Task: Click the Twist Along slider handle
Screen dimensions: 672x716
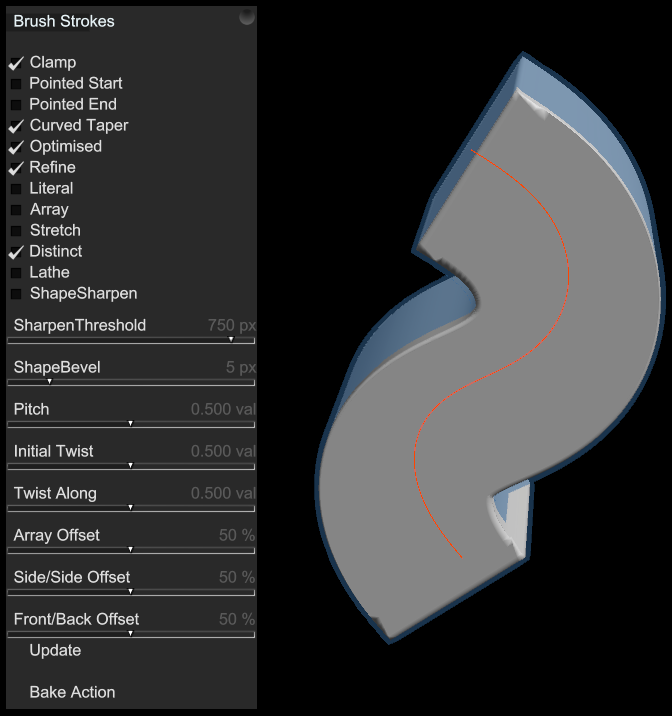Action: [131, 507]
